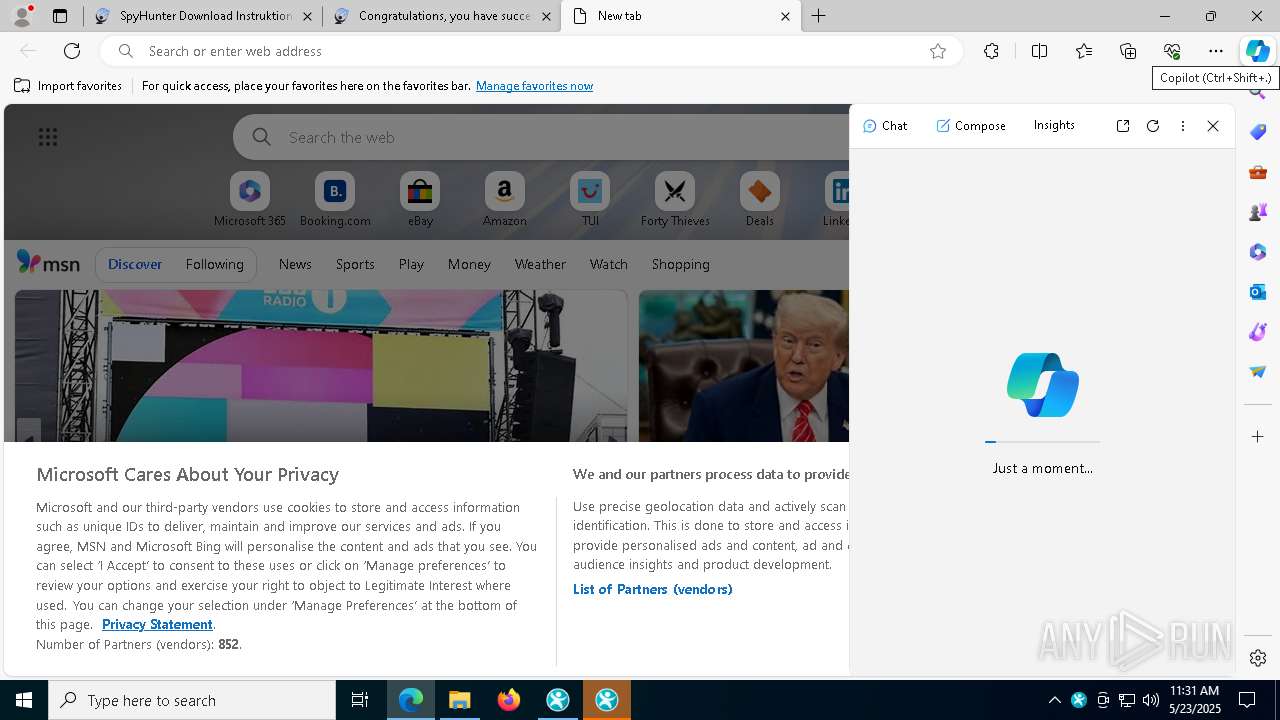1280x720 pixels.
Task: Open the MSN logo link
Action: 48,263
